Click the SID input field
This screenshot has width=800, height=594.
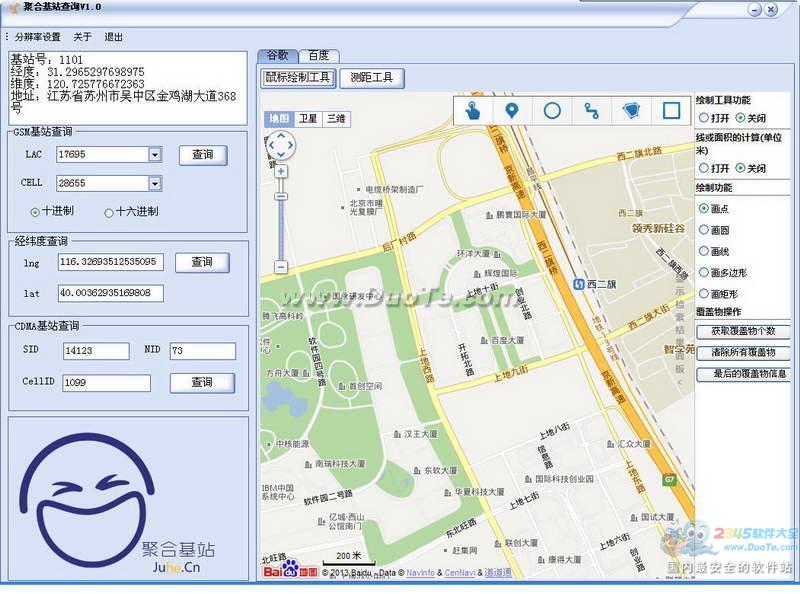pyautogui.click(x=96, y=351)
